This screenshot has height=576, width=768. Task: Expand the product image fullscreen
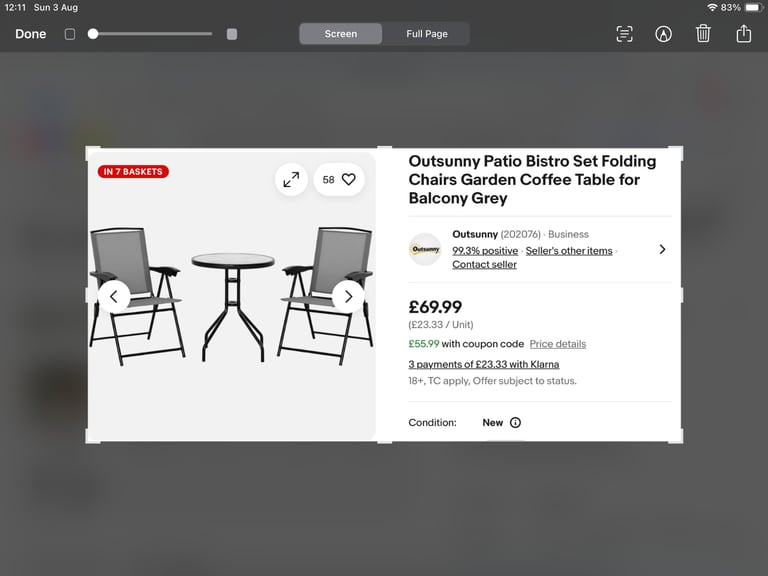click(291, 179)
